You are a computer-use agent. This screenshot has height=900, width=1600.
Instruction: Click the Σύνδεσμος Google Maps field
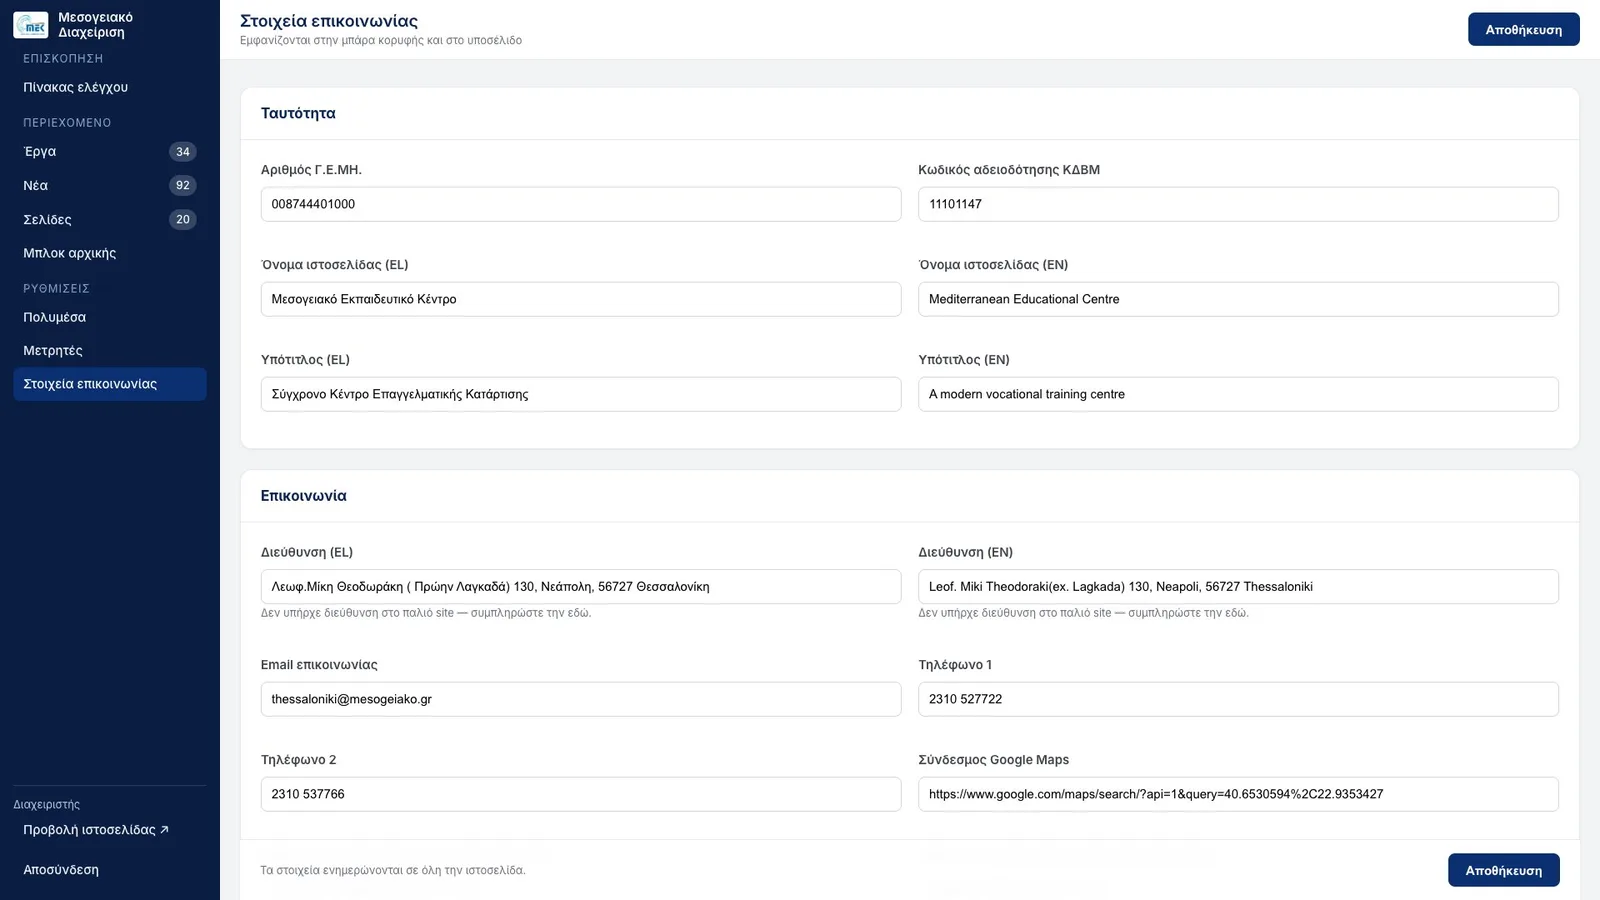tap(1238, 794)
